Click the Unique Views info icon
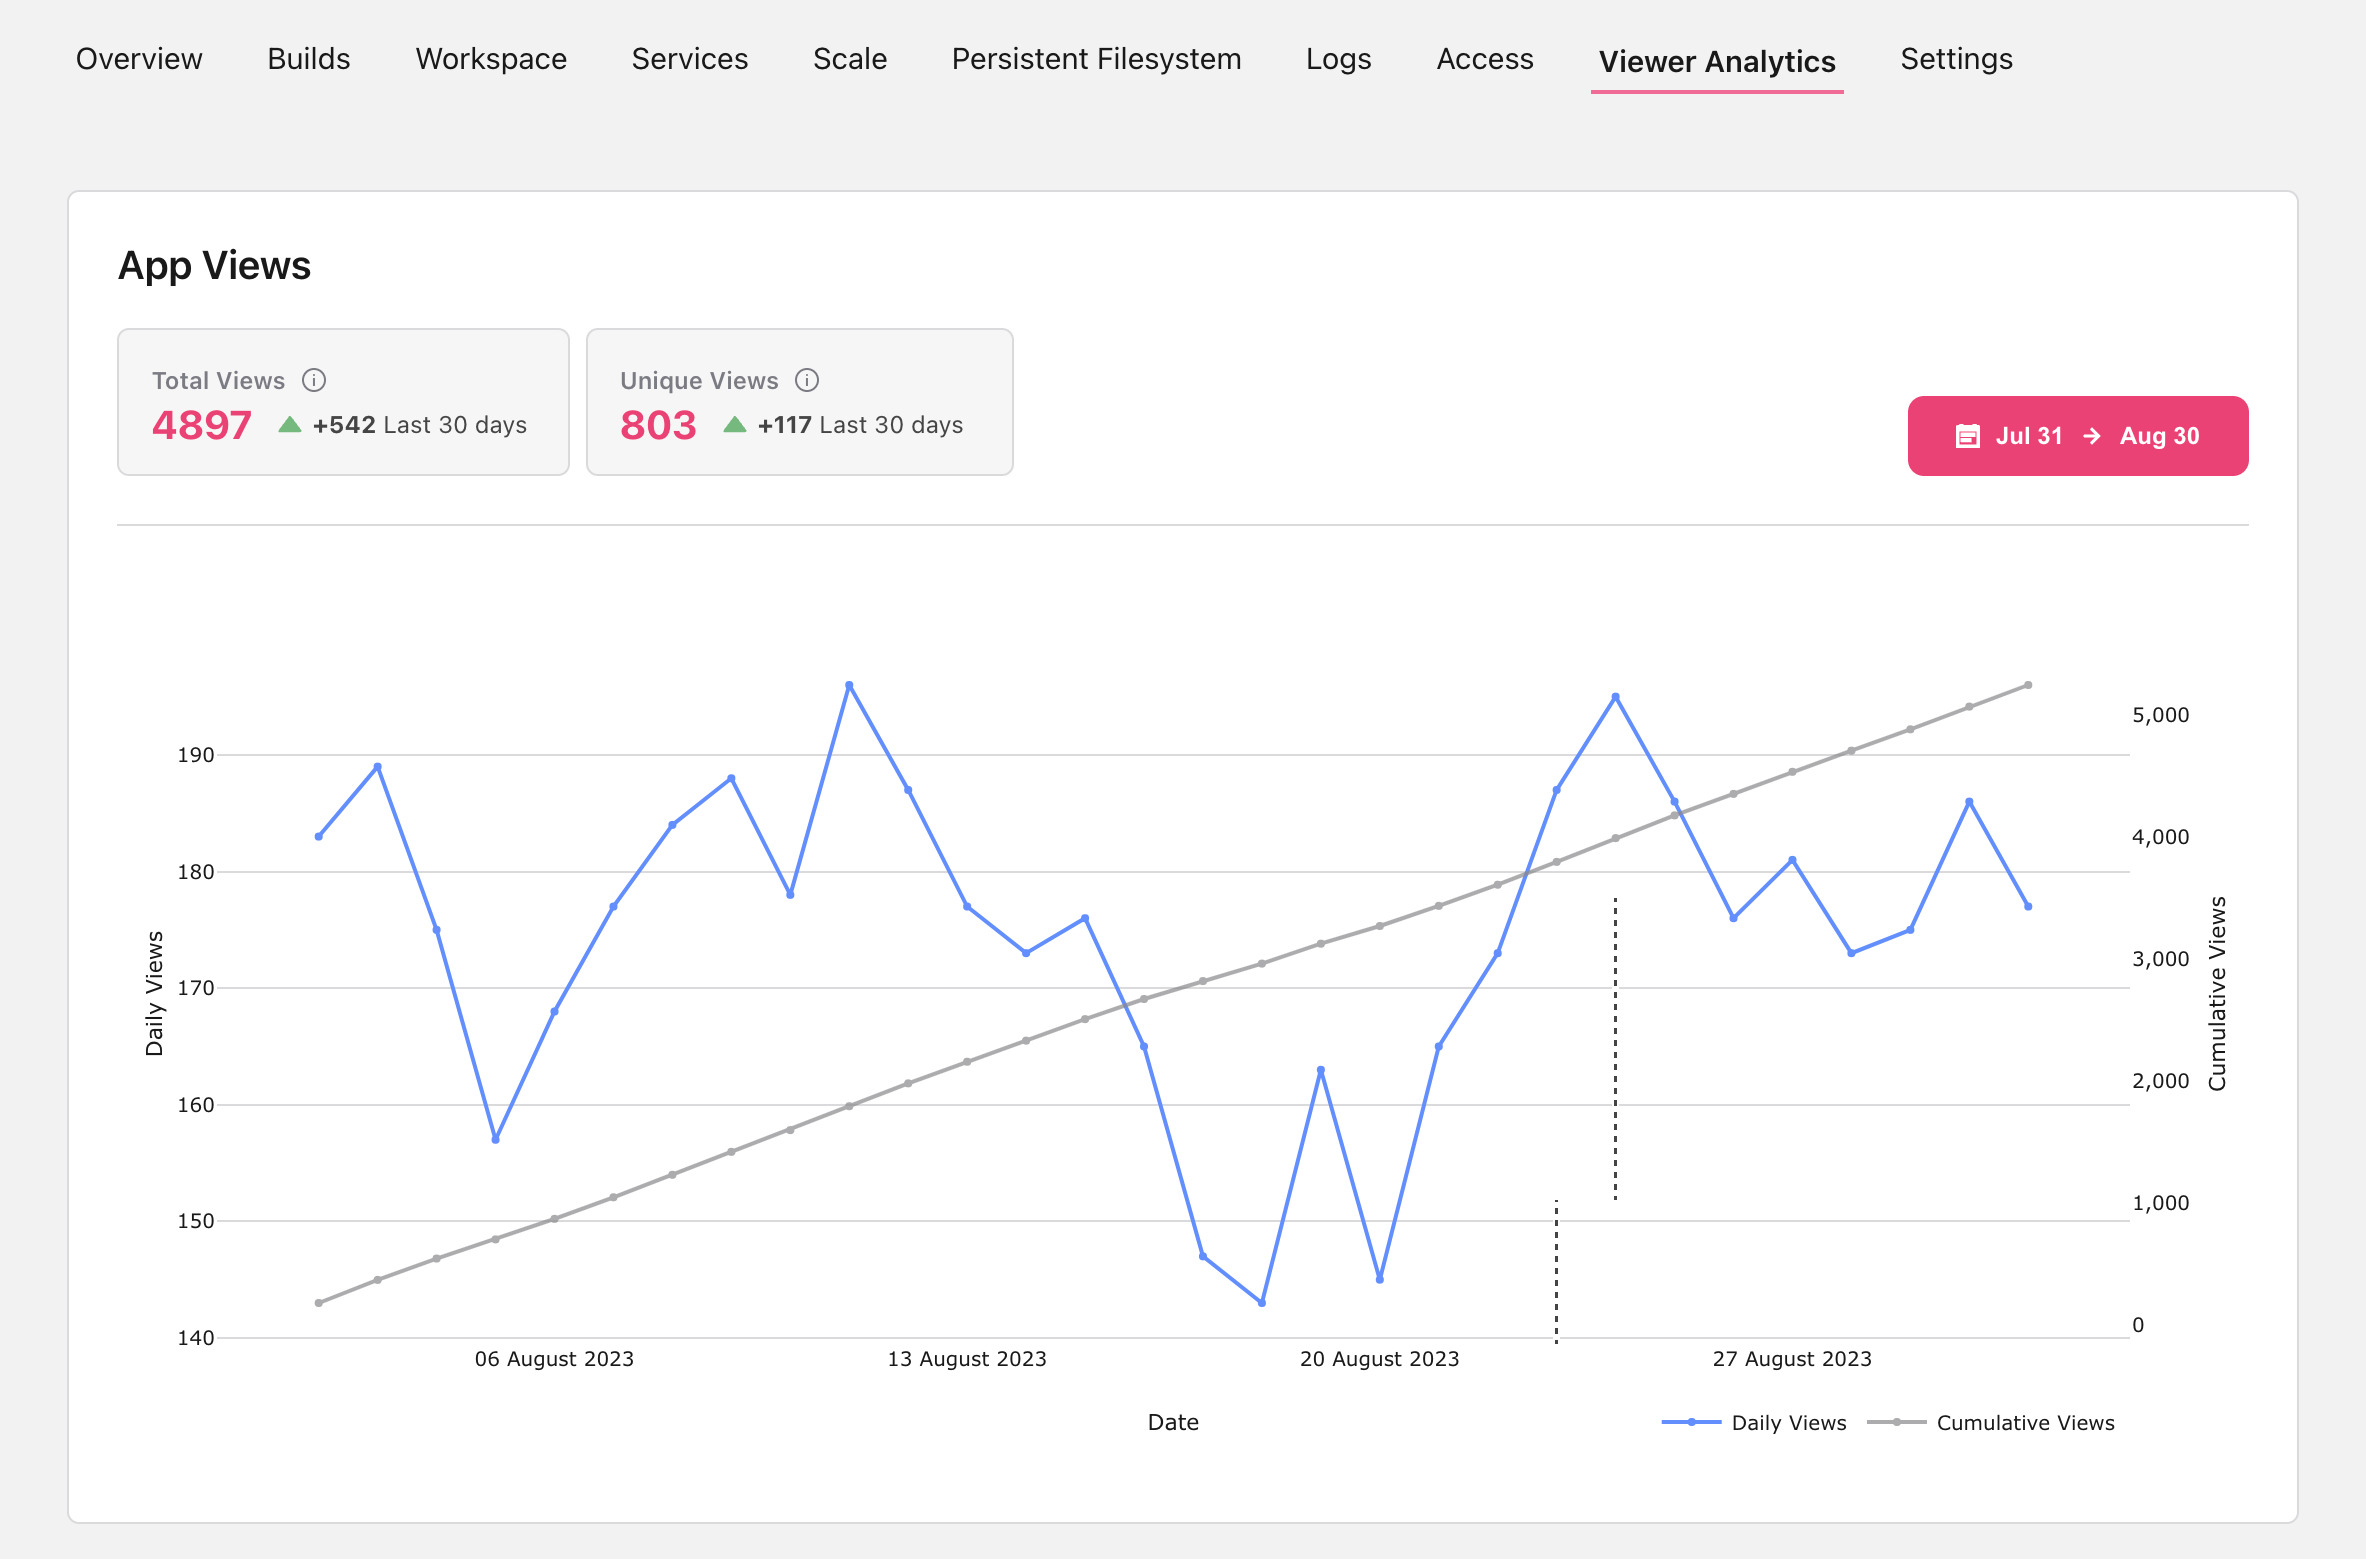This screenshot has width=2366, height=1559. coord(807,380)
